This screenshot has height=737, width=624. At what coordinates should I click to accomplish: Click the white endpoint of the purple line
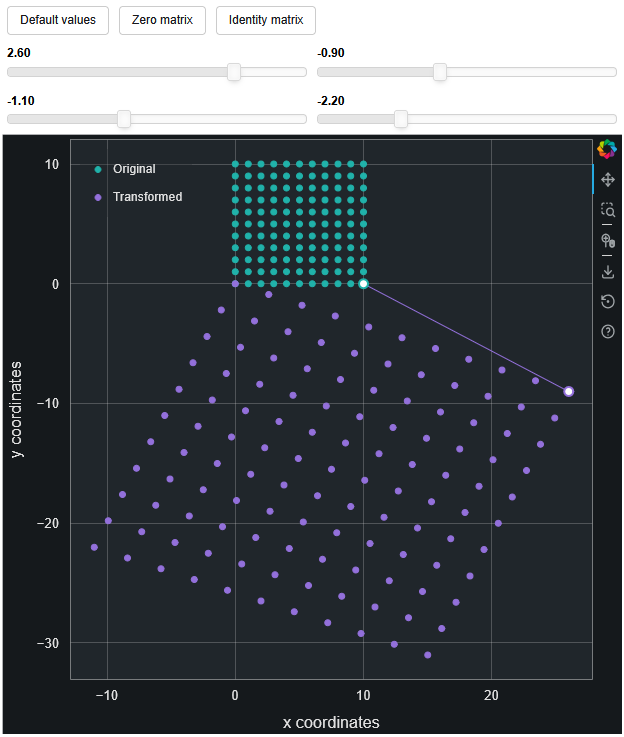[x=568, y=391]
